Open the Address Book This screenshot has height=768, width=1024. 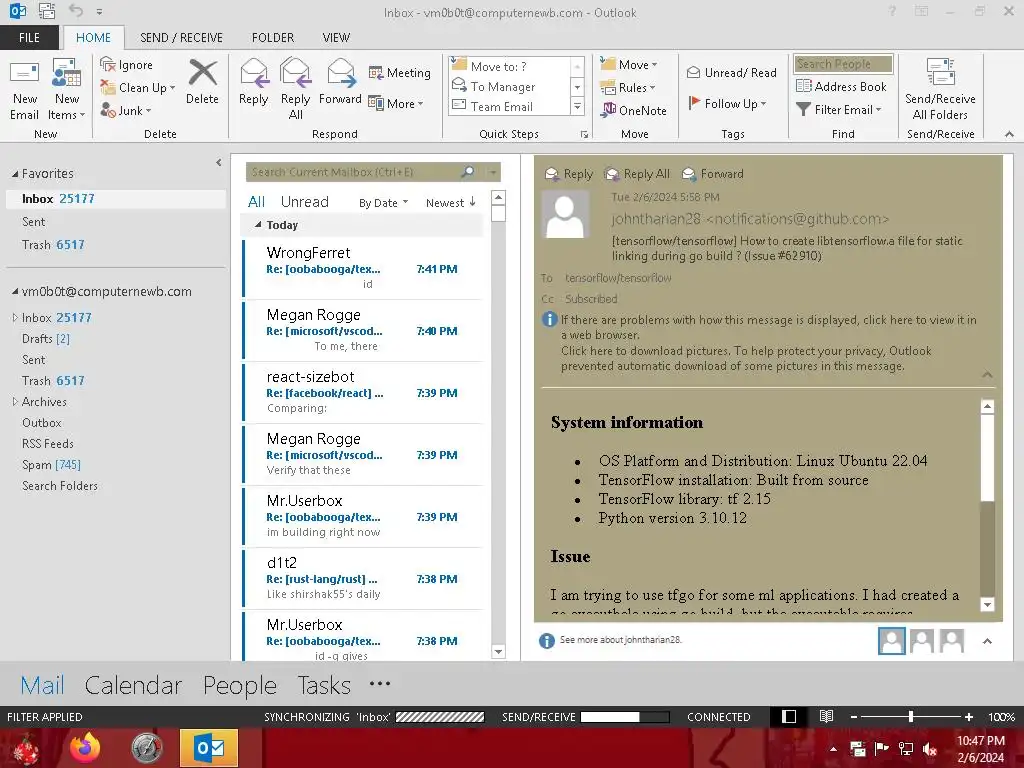tap(841, 86)
